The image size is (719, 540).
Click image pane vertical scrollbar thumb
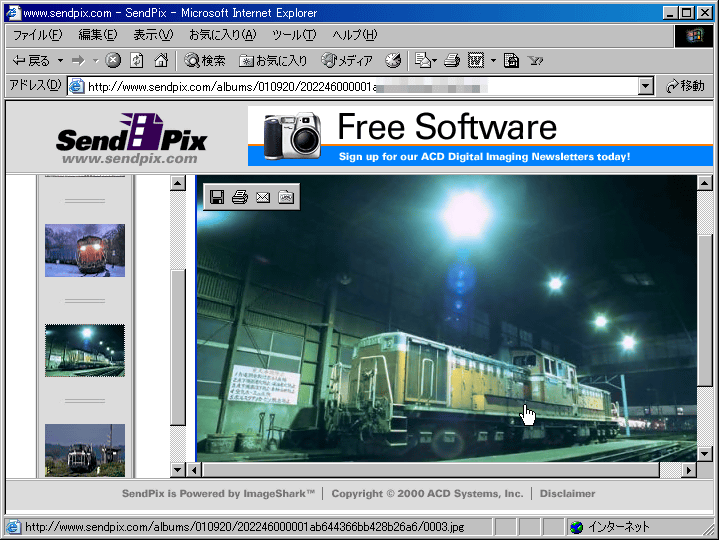705,311
